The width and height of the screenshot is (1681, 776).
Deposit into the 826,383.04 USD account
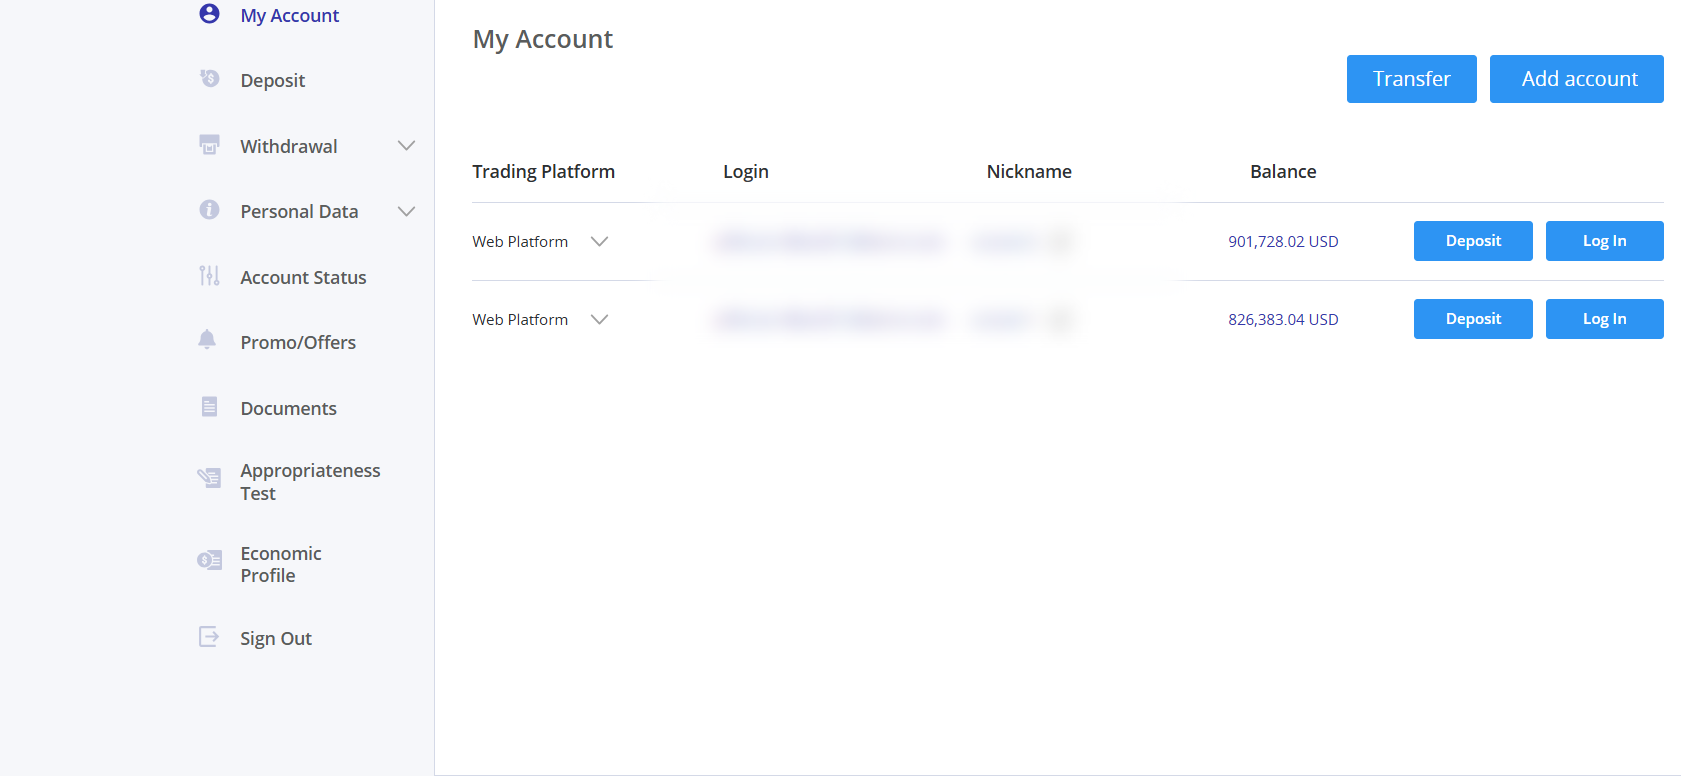point(1472,319)
